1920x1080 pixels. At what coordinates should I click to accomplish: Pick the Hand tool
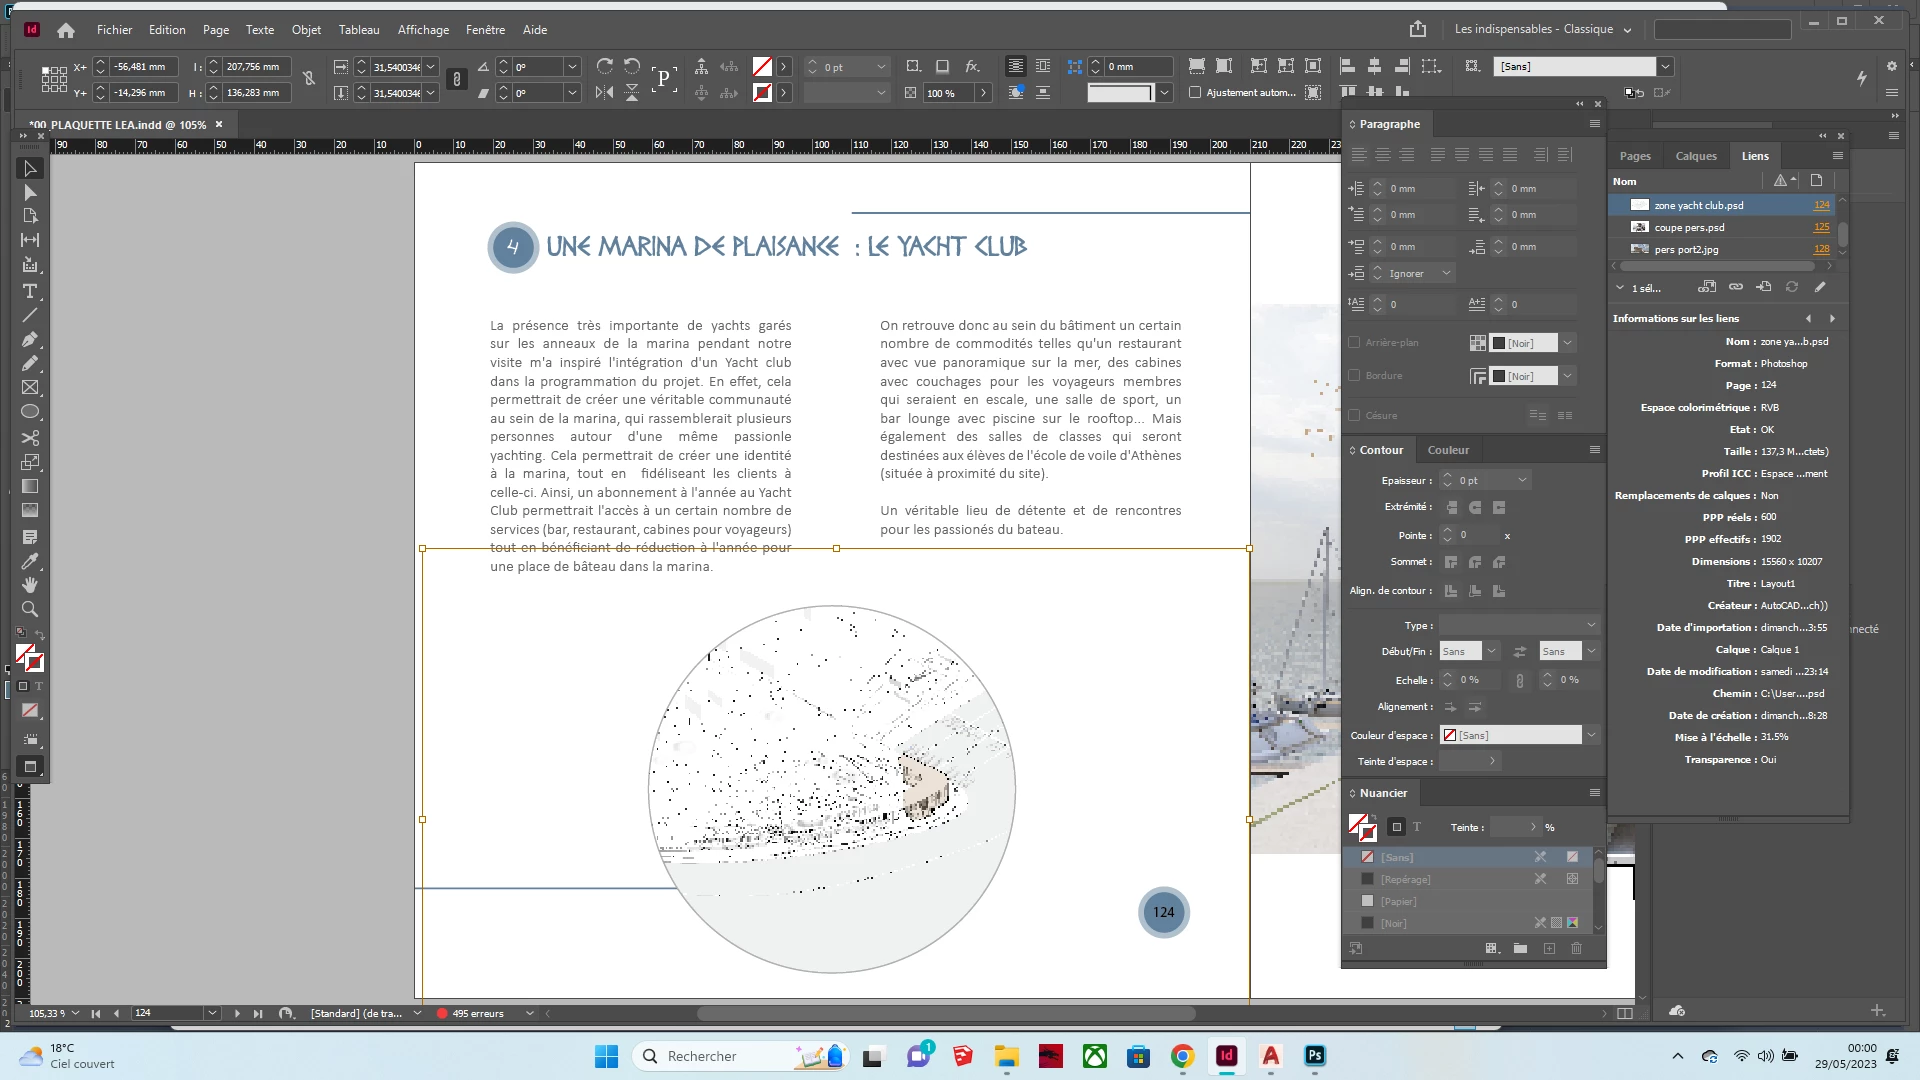(30, 585)
